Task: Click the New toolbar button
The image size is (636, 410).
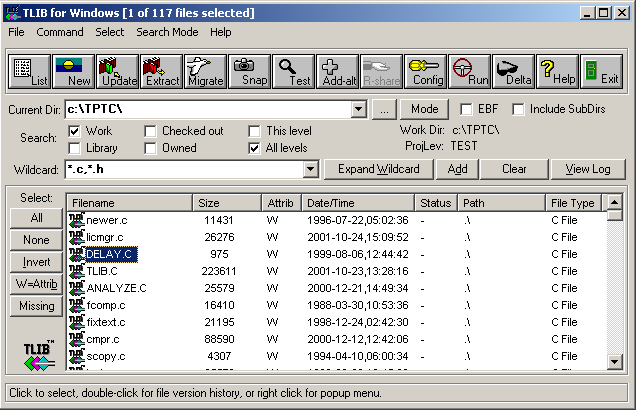Action: 73,72
